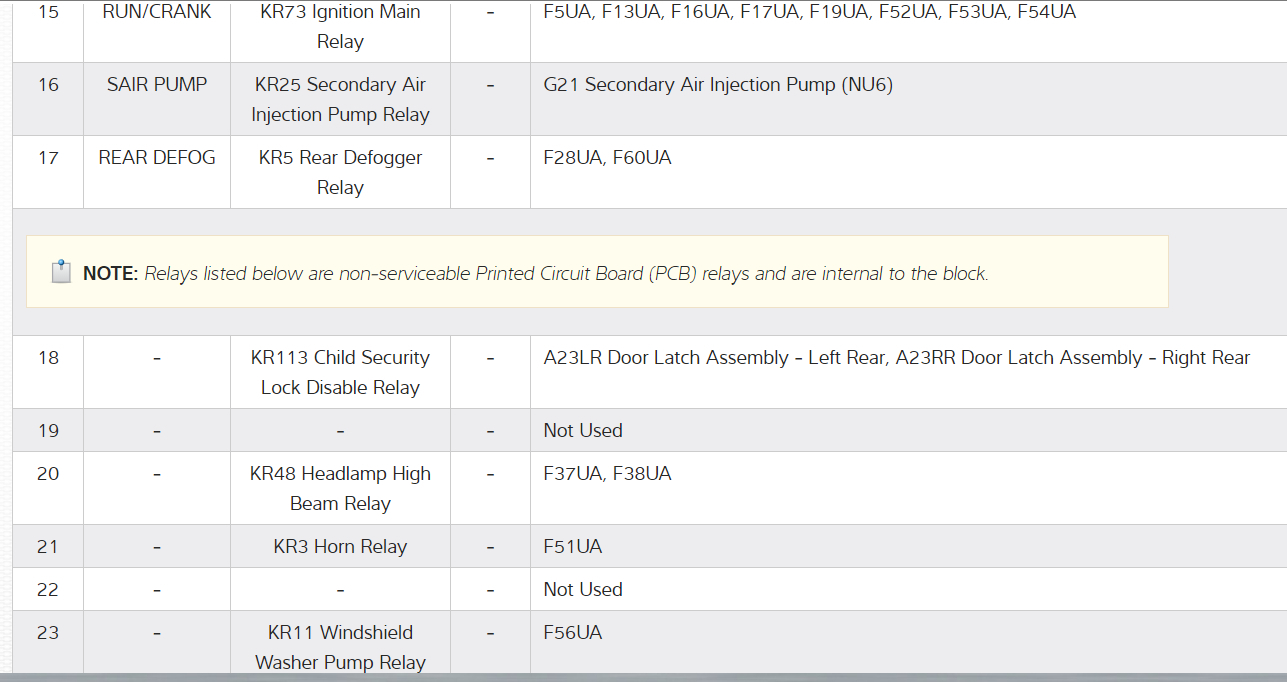Viewport: 1287px width, 682px height.
Task: Click the F51UA fuse text
Action: (x=573, y=547)
